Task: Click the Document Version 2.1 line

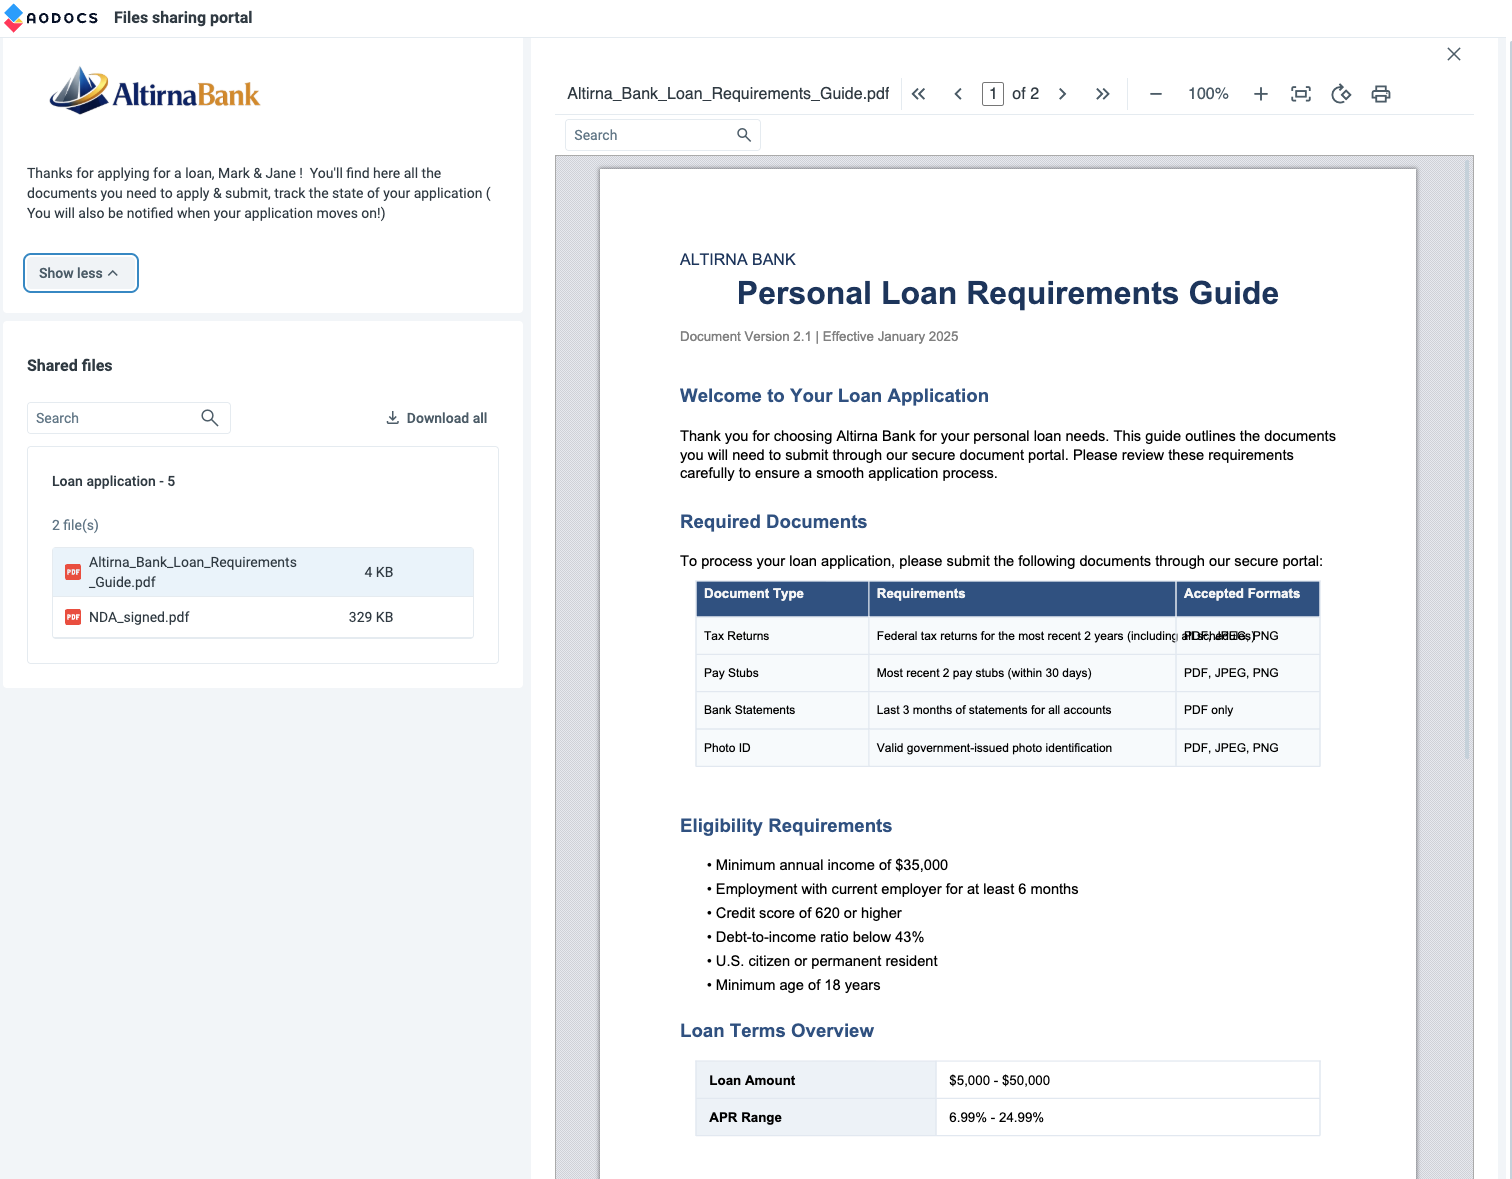Action: (x=819, y=336)
